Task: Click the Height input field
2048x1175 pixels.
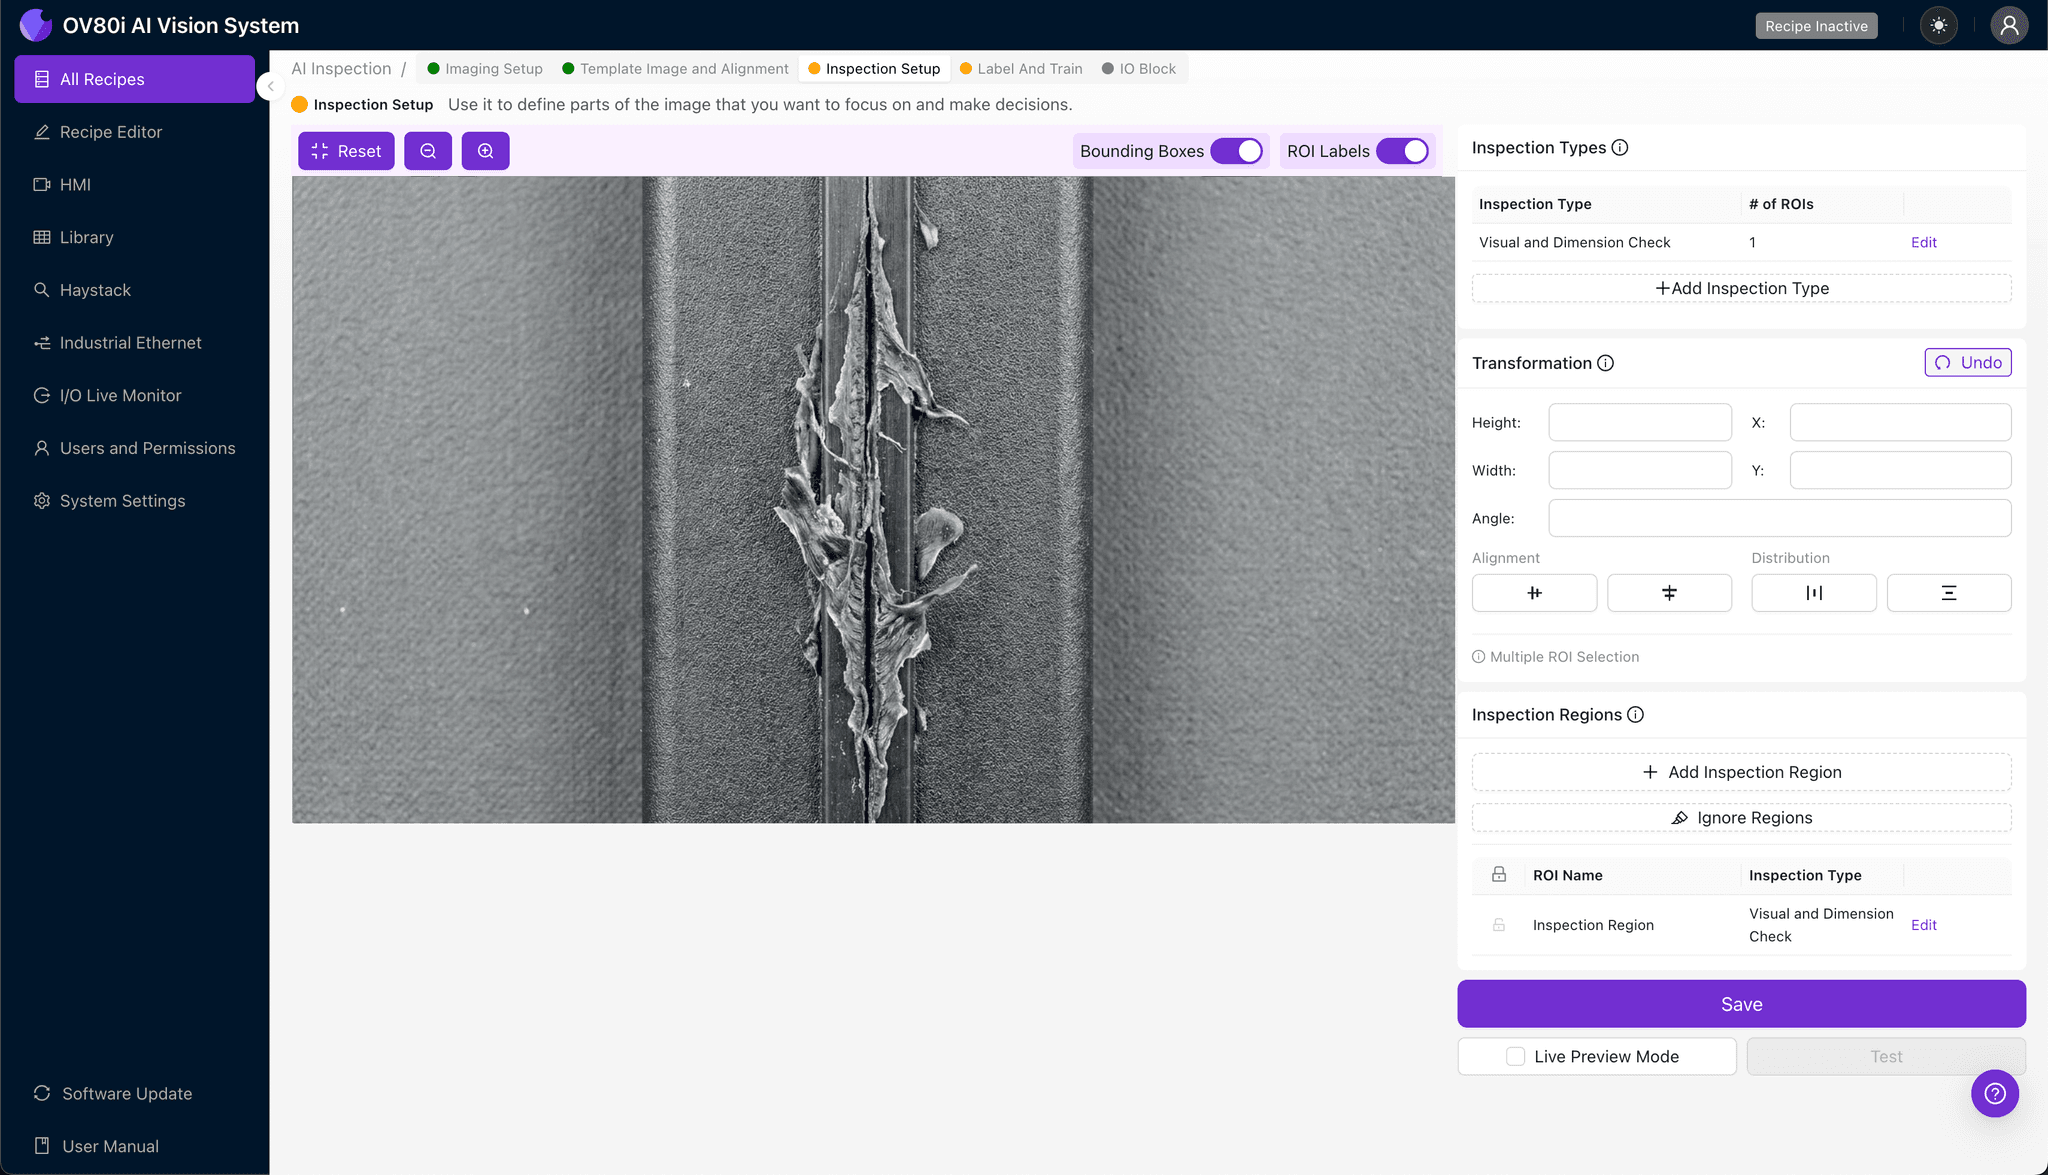Action: click(1640, 422)
